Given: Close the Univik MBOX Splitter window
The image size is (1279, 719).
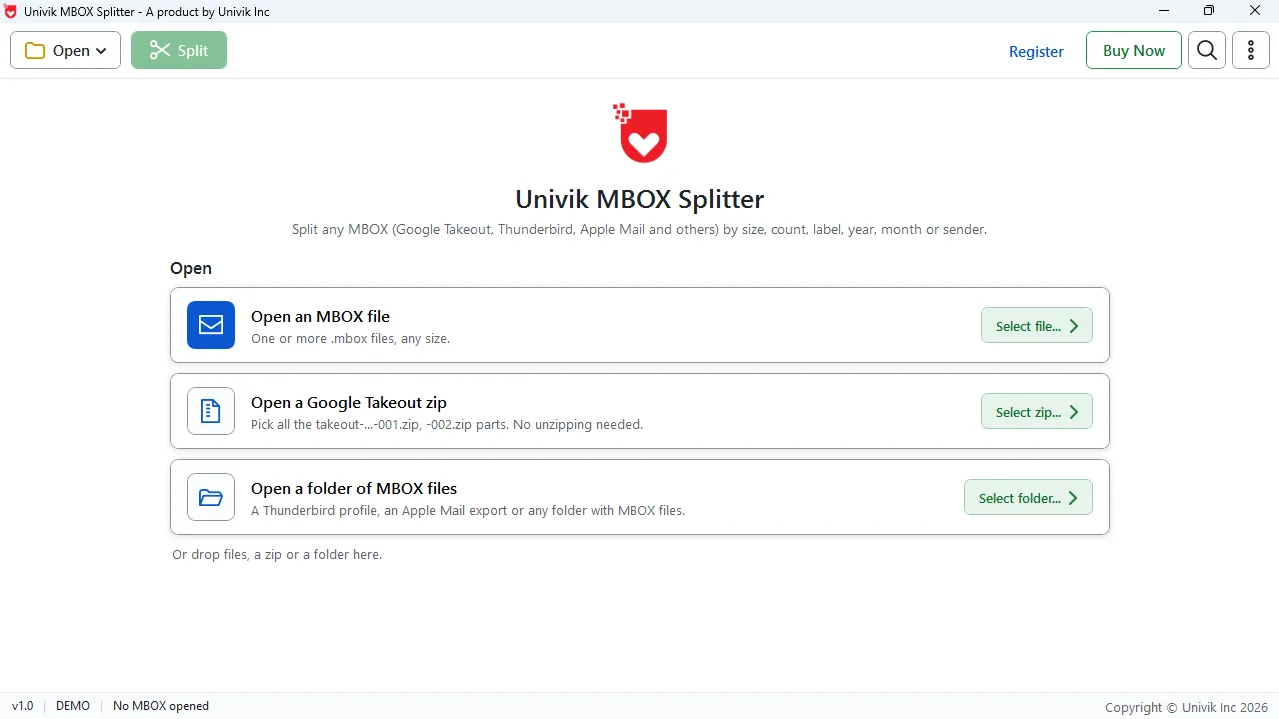Looking at the screenshot, I should 1255,11.
